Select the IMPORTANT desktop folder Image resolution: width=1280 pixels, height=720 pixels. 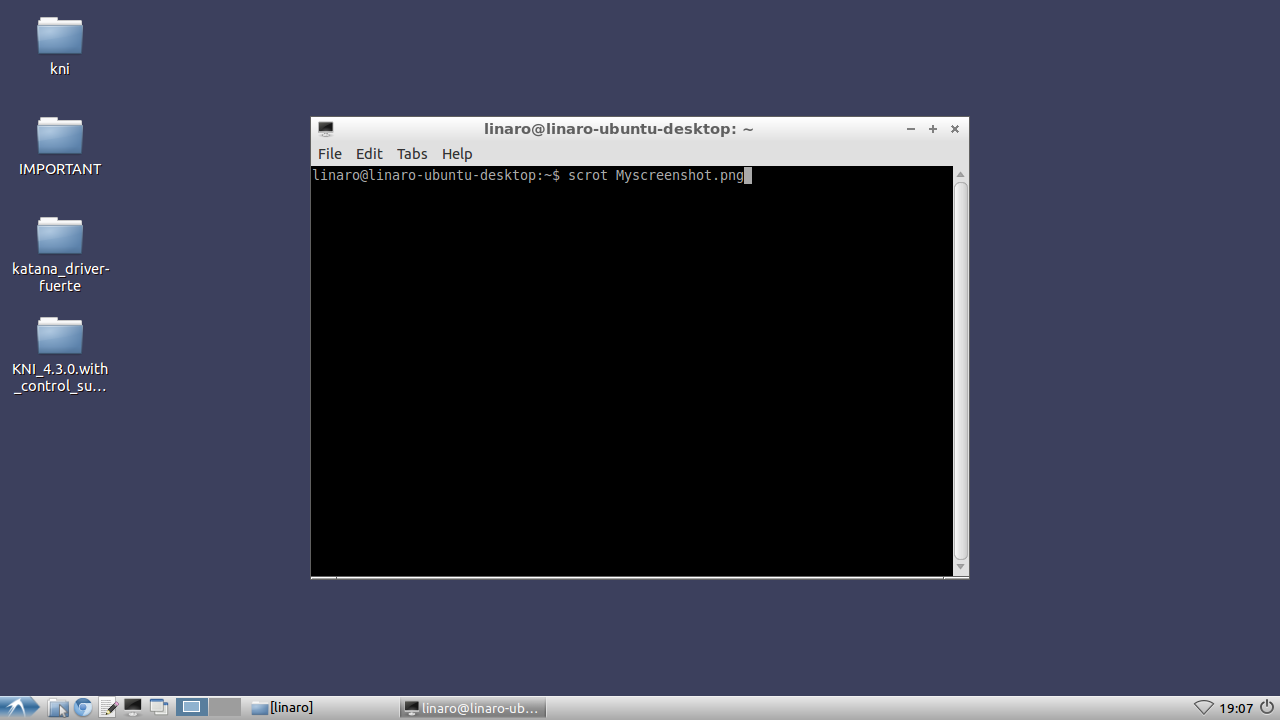coord(60,146)
